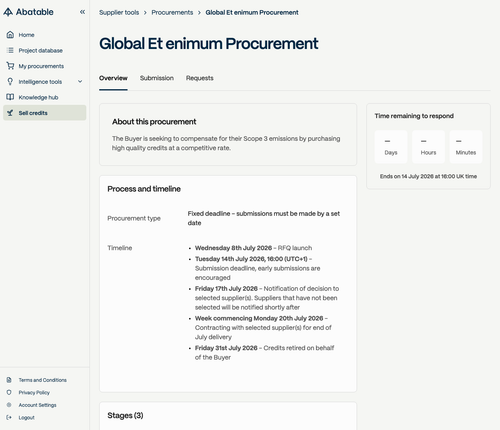Click the Logout arrow icon
Viewport: 500px width, 430px height.
(9, 417)
